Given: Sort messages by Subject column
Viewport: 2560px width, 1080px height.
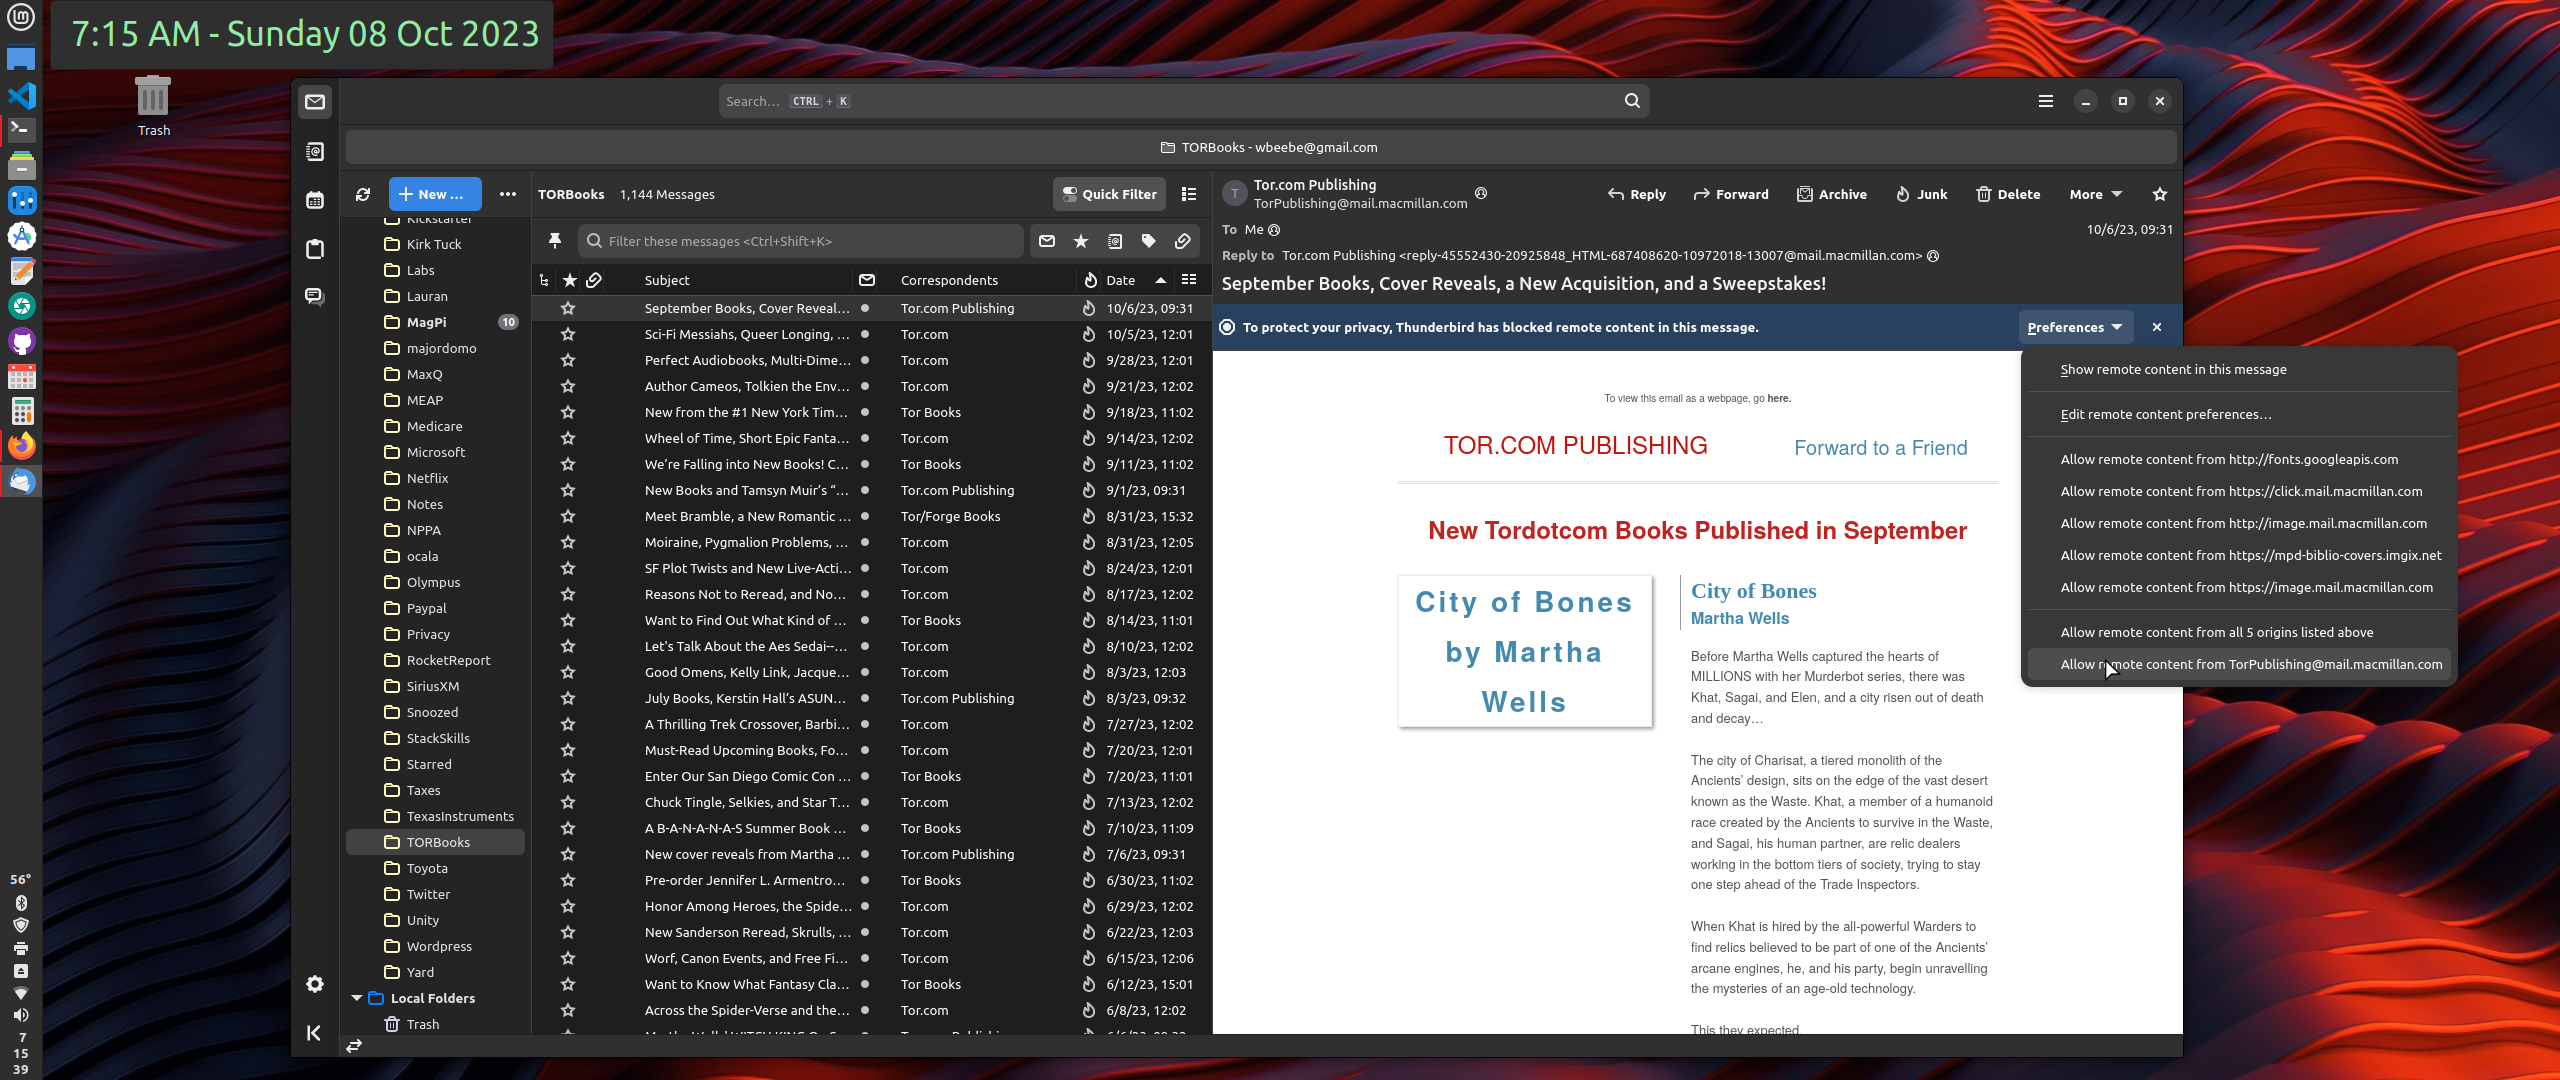Looking at the screenshot, I should pos(667,281).
